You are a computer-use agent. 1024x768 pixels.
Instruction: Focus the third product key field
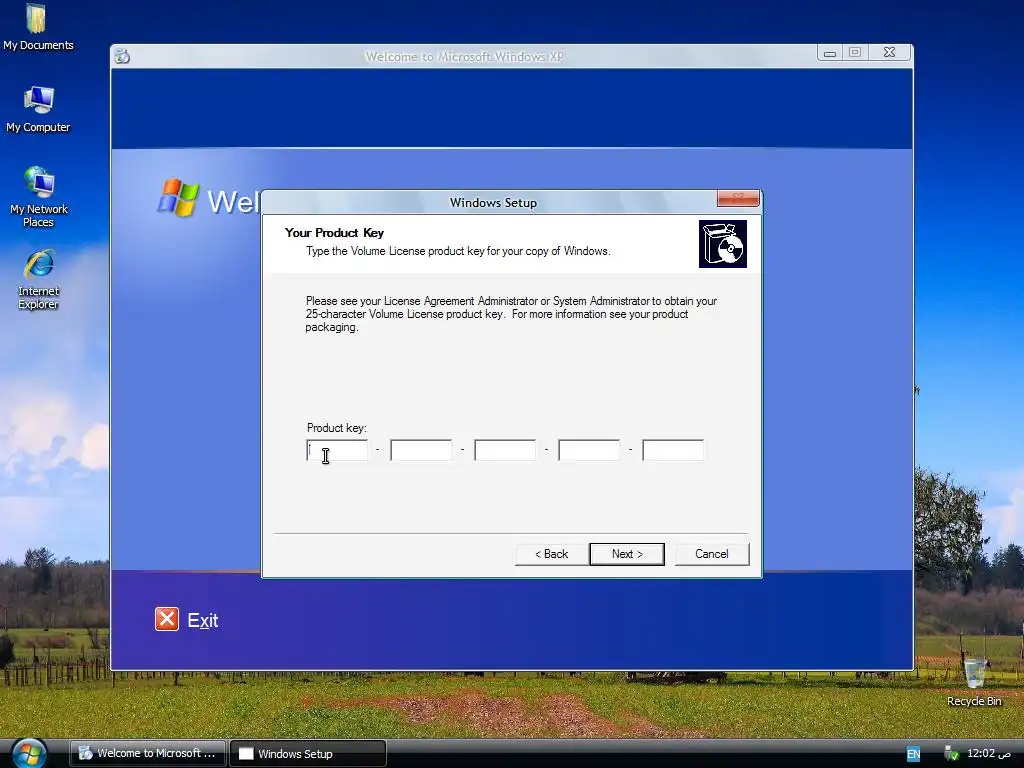tap(505, 450)
